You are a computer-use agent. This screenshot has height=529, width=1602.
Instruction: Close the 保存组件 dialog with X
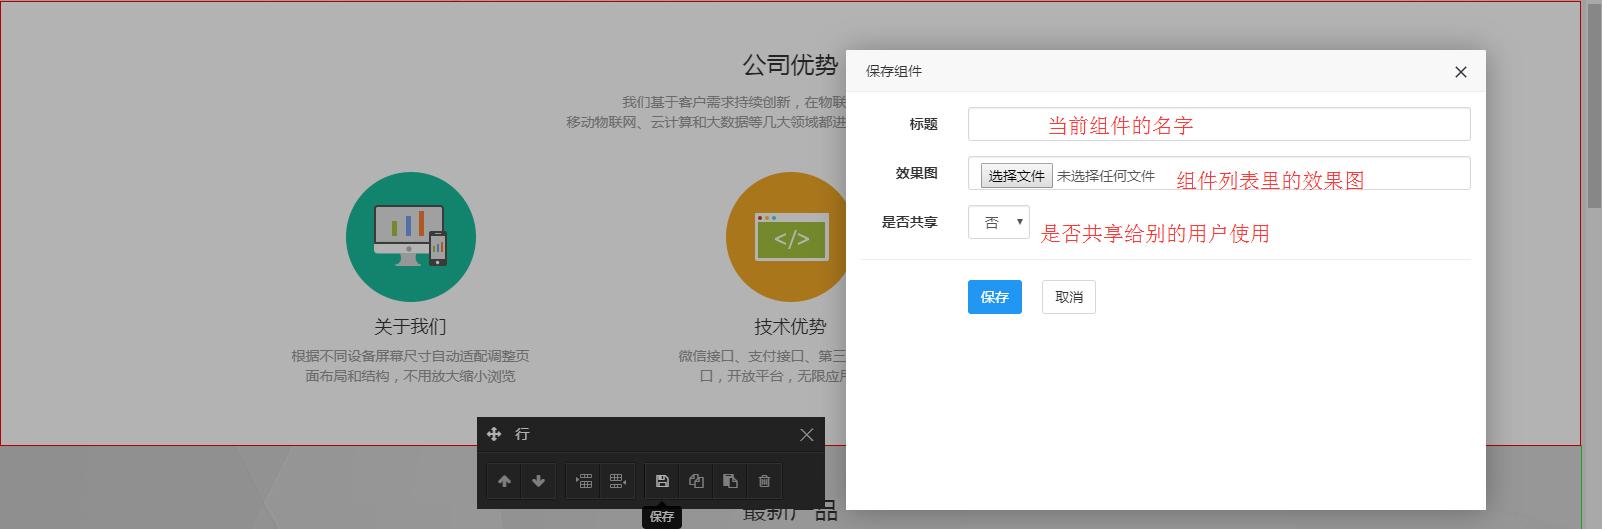tap(1460, 72)
